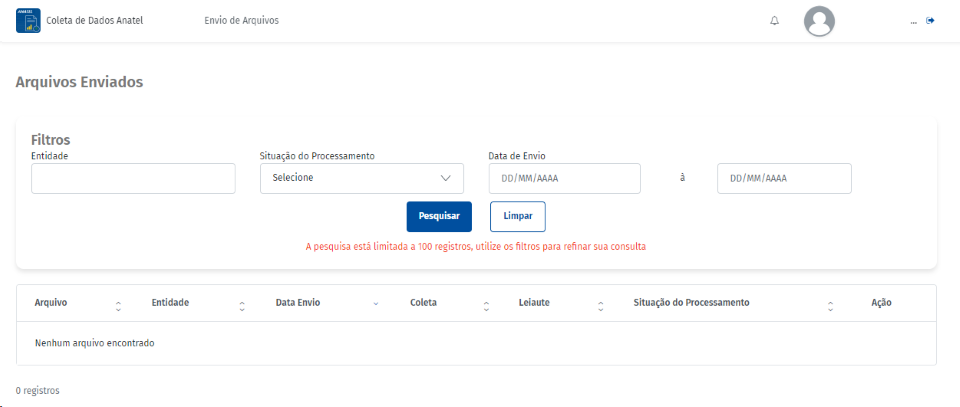The image size is (960, 407).
Task: Click the ellipsis next to logout
Action: [x=914, y=21]
